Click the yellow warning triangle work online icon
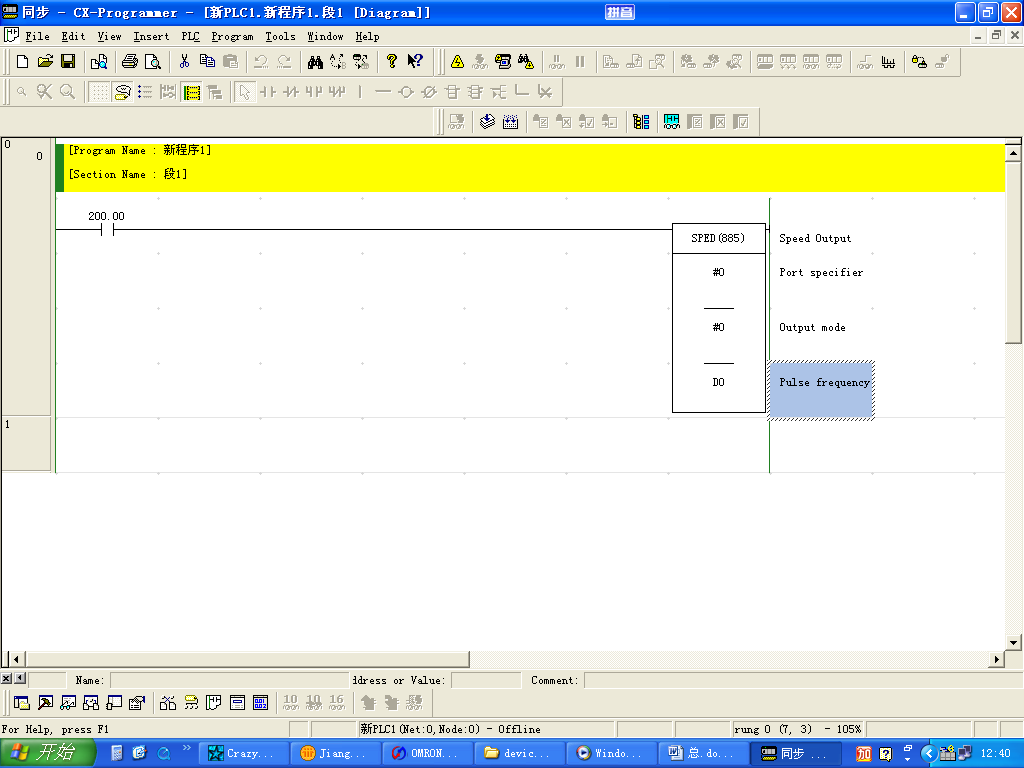The image size is (1024, 768). click(x=457, y=61)
